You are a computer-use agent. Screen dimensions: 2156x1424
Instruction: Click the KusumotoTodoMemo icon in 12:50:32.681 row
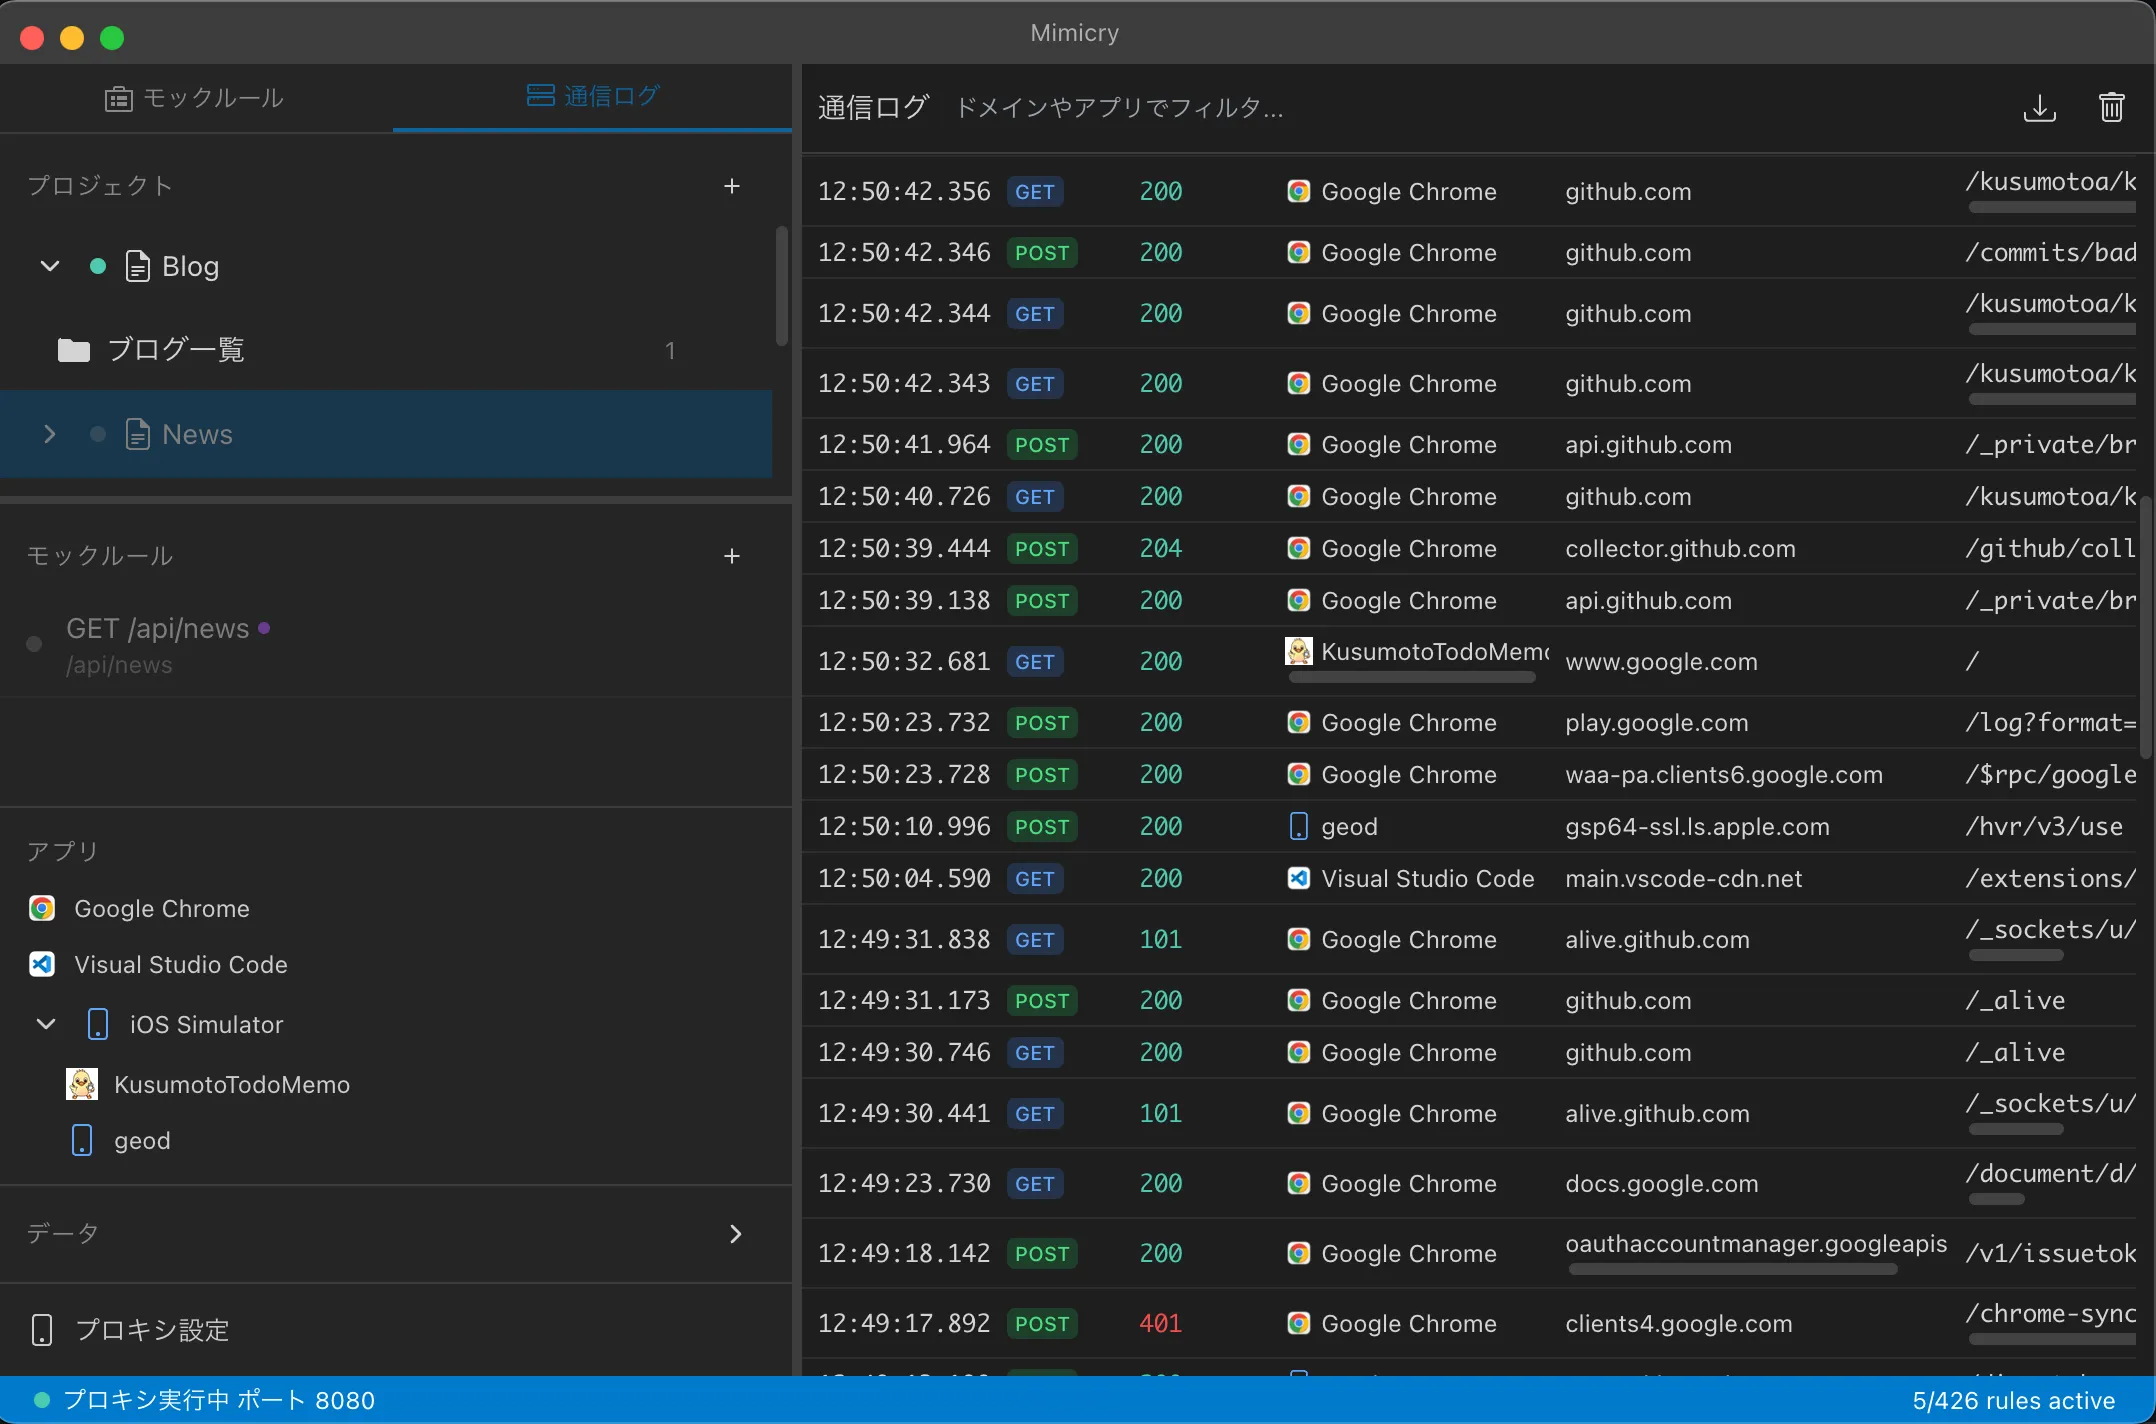(1298, 651)
